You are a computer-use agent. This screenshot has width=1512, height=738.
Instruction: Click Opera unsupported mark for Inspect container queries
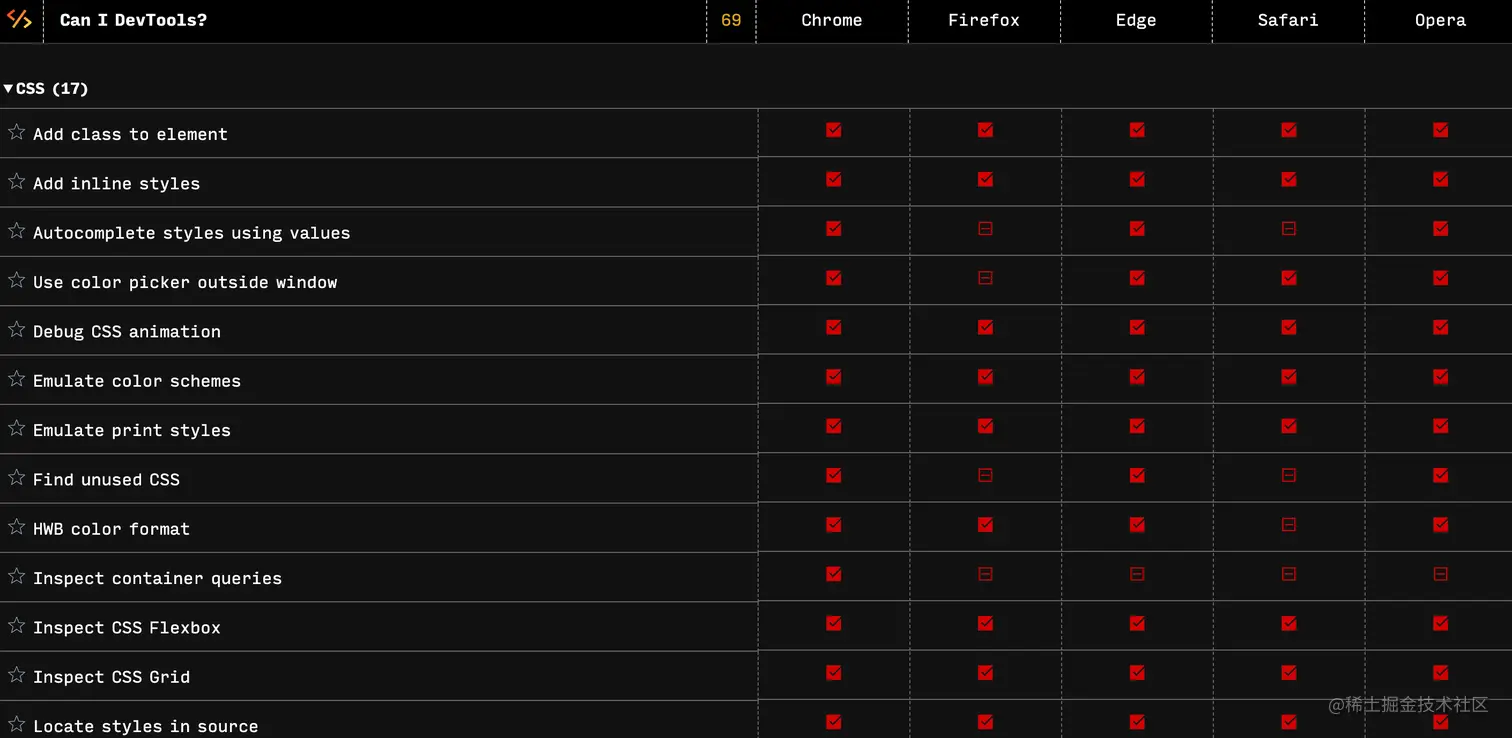coord(1441,574)
